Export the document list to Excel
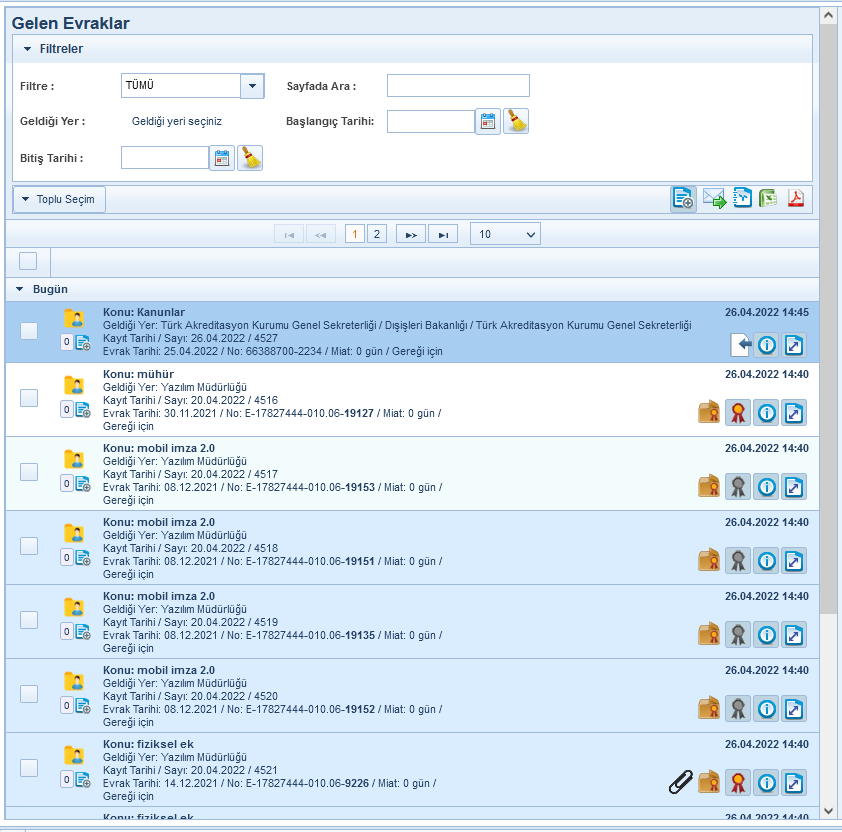Screen dimensions: 842x832 point(768,198)
